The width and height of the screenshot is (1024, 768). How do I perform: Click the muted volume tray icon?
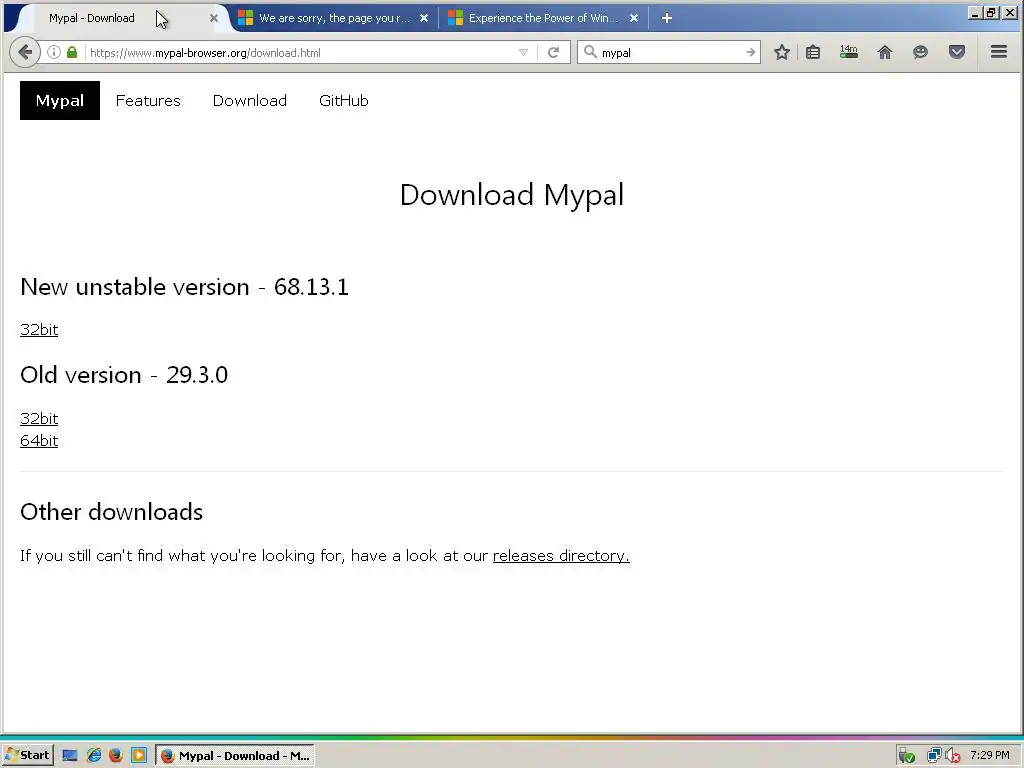pyautogui.click(x=953, y=756)
